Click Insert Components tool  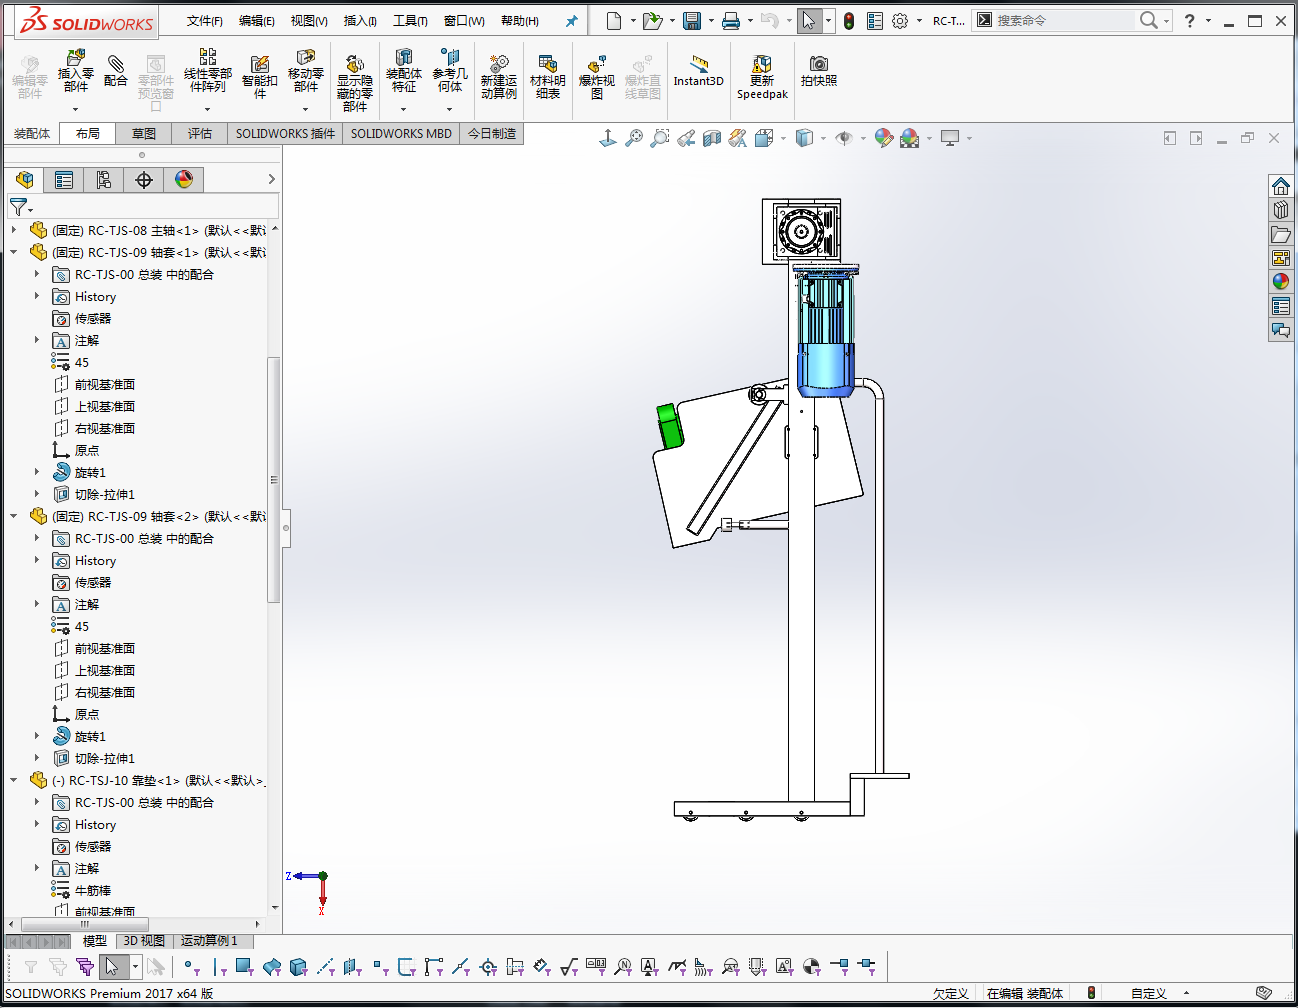pyautogui.click(x=75, y=72)
